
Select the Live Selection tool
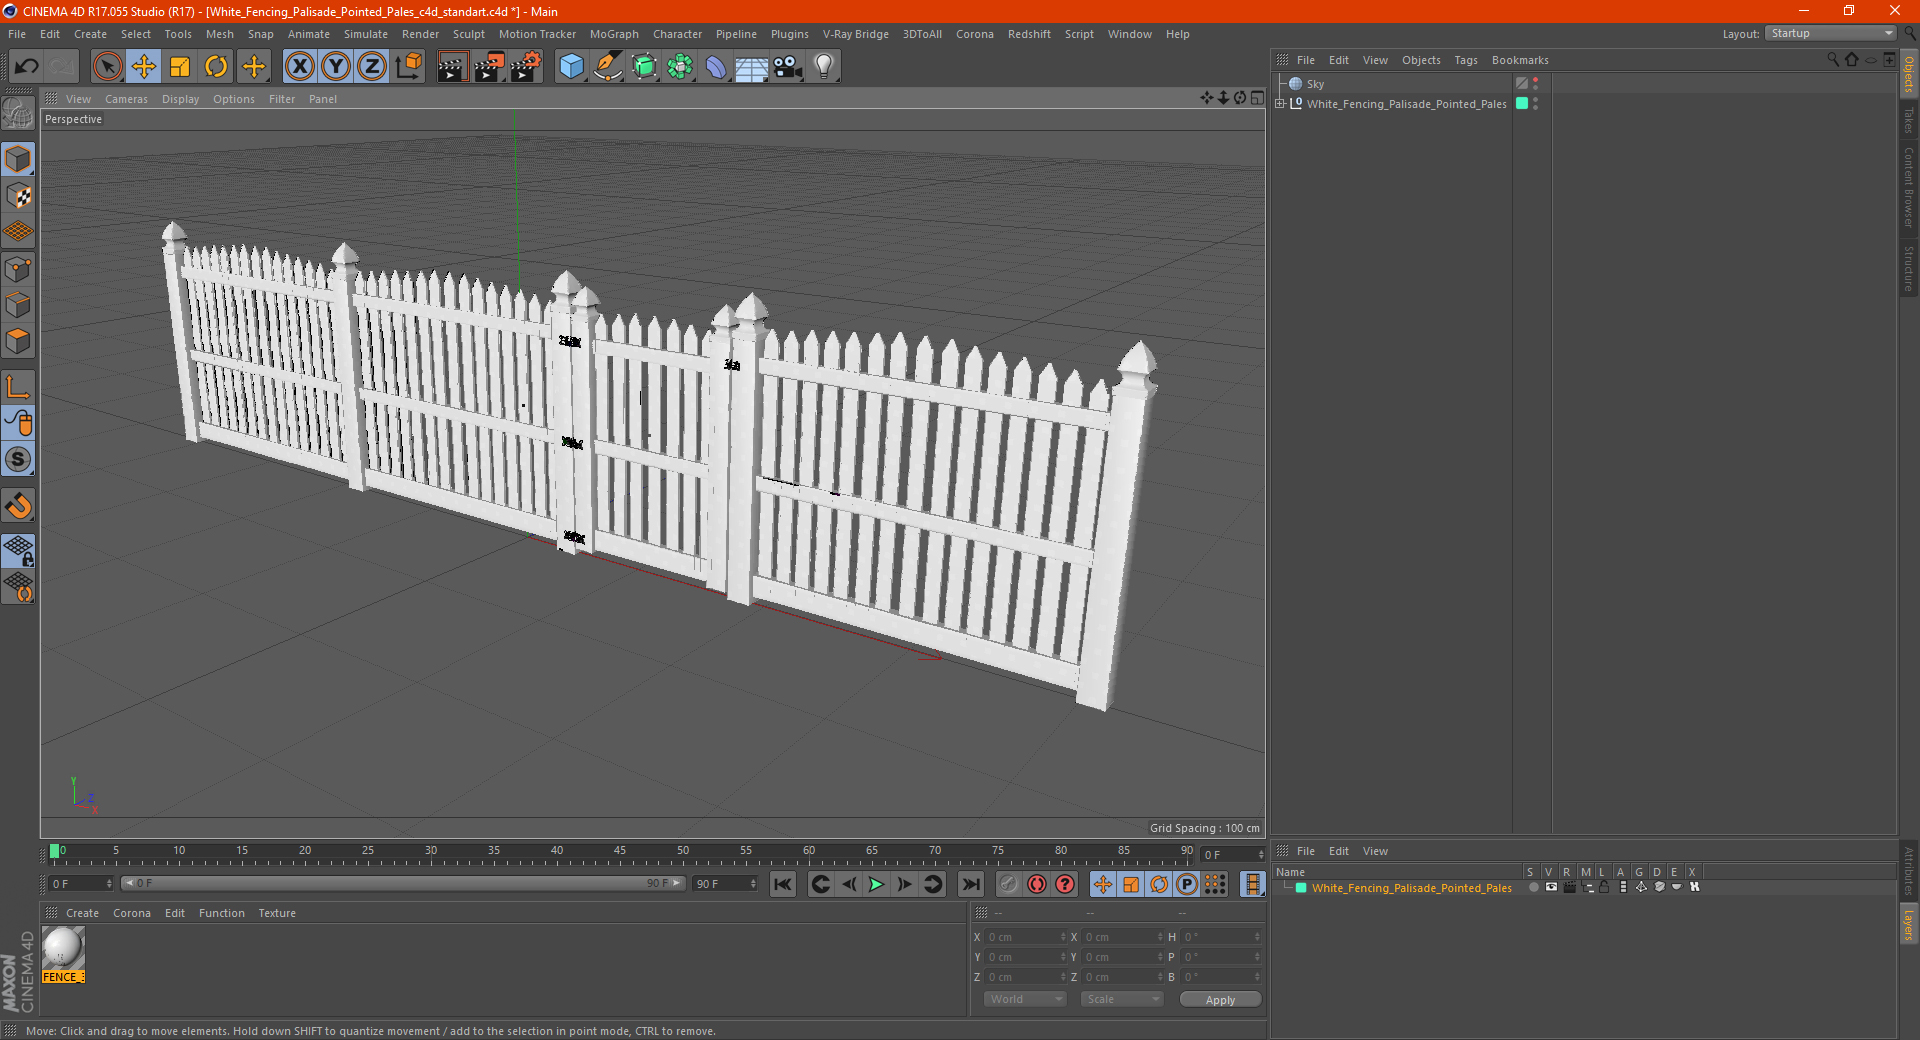coord(107,67)
